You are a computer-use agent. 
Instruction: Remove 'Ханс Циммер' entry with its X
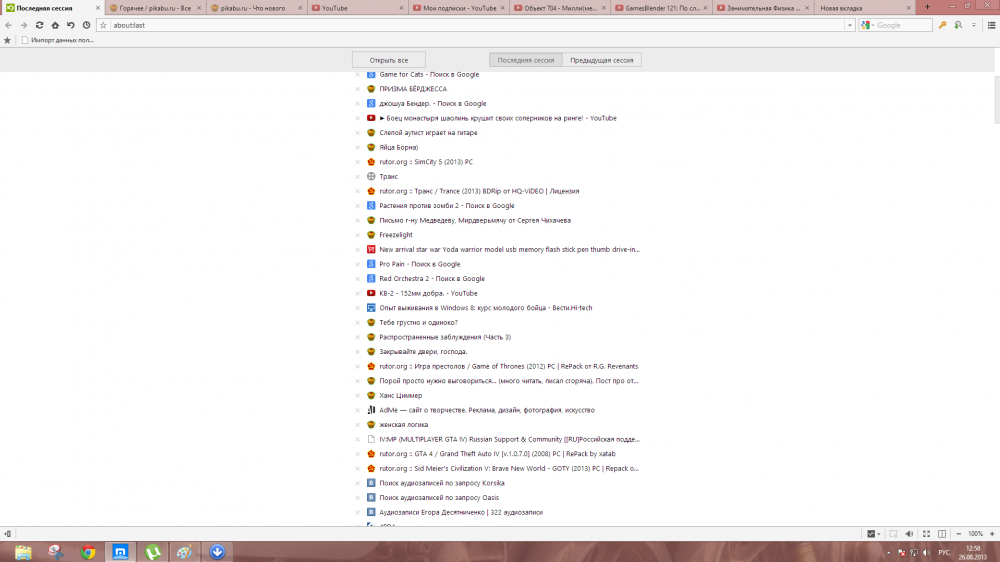[358, 396]
